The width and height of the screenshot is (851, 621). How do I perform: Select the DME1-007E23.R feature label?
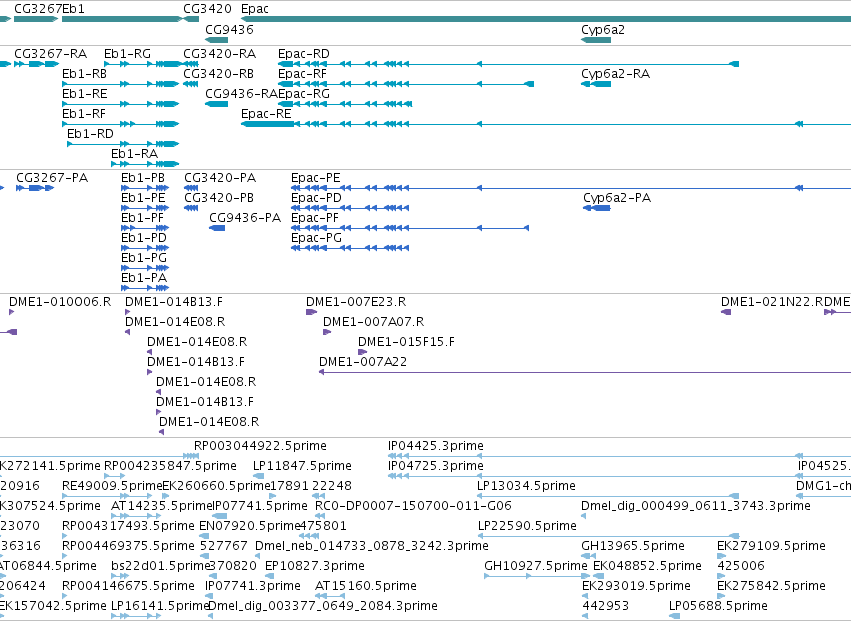tap(356, 302)
